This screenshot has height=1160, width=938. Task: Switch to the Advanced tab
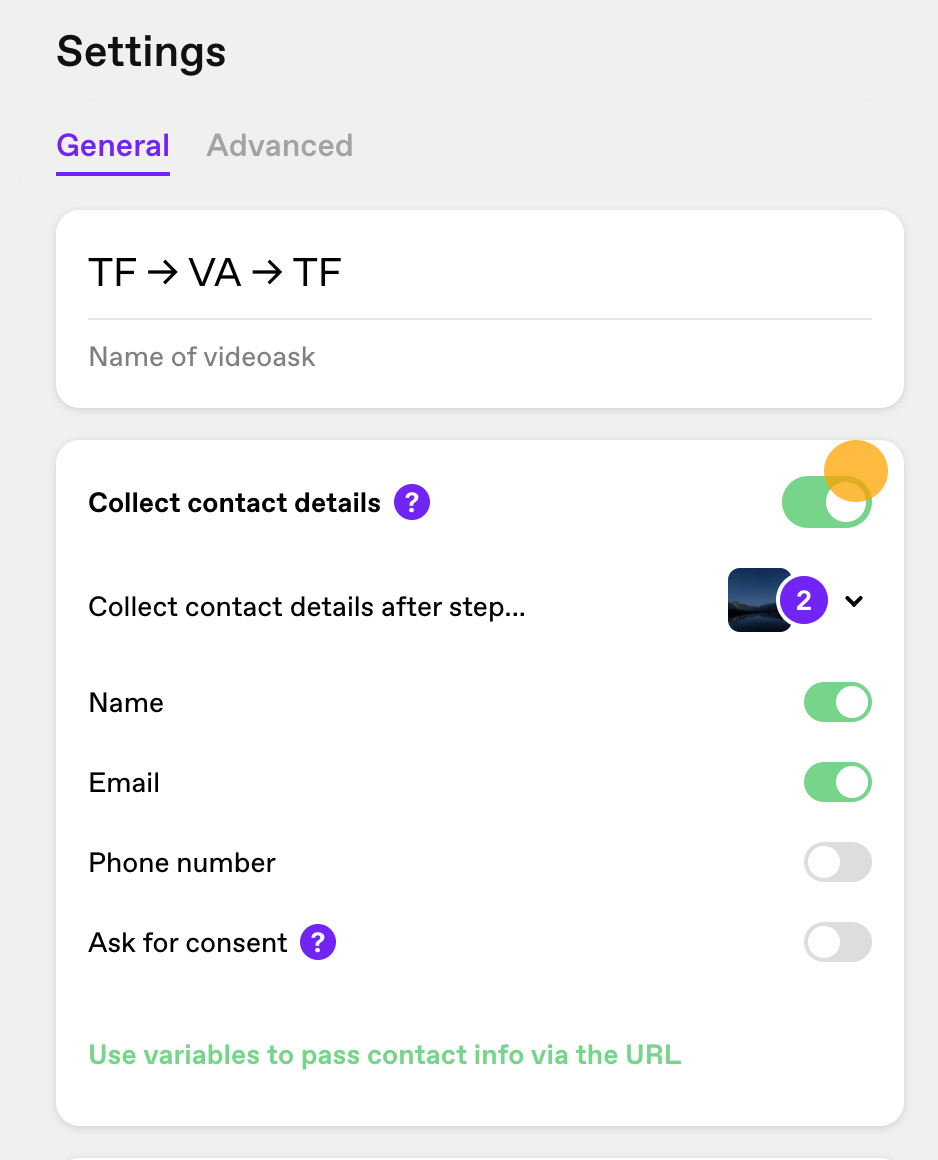(x=280, y=146)
